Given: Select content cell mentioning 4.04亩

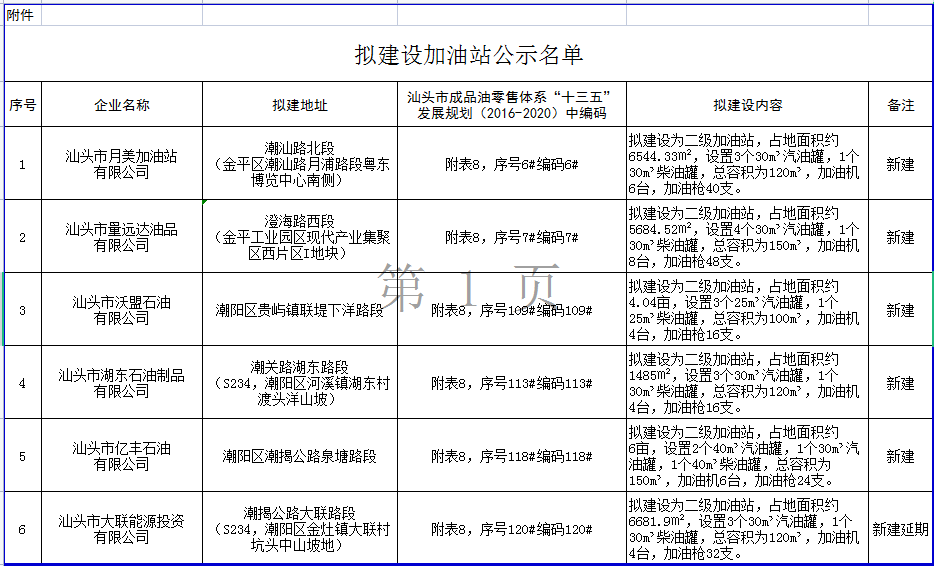Looking at the screenshot, I should tap(748, 310).
